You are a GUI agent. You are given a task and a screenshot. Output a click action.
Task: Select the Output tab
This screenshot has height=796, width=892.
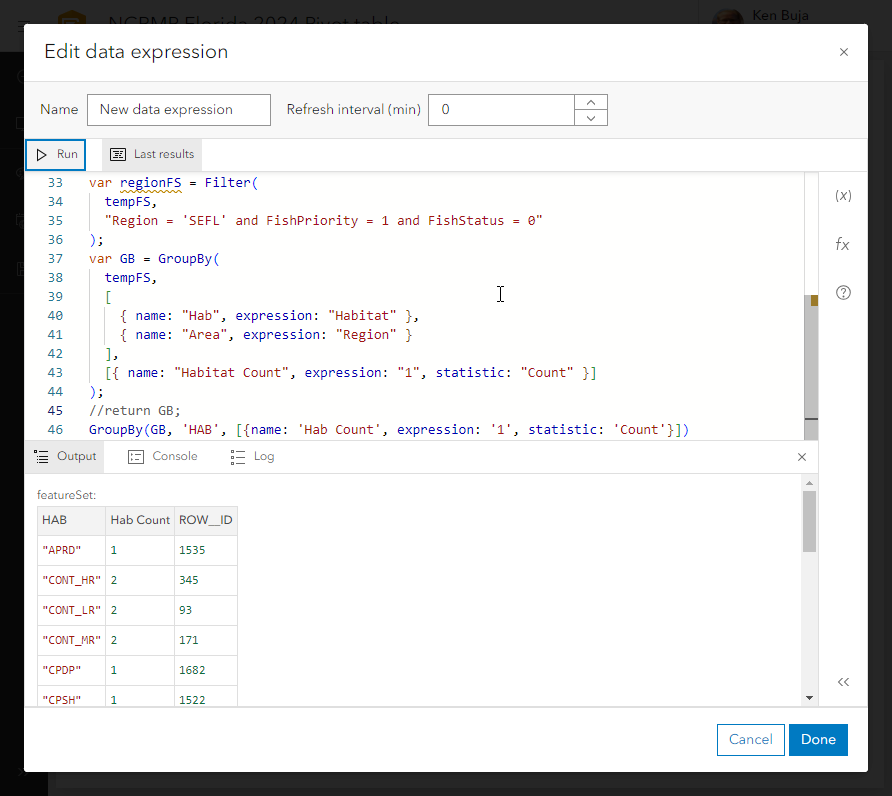64,456
